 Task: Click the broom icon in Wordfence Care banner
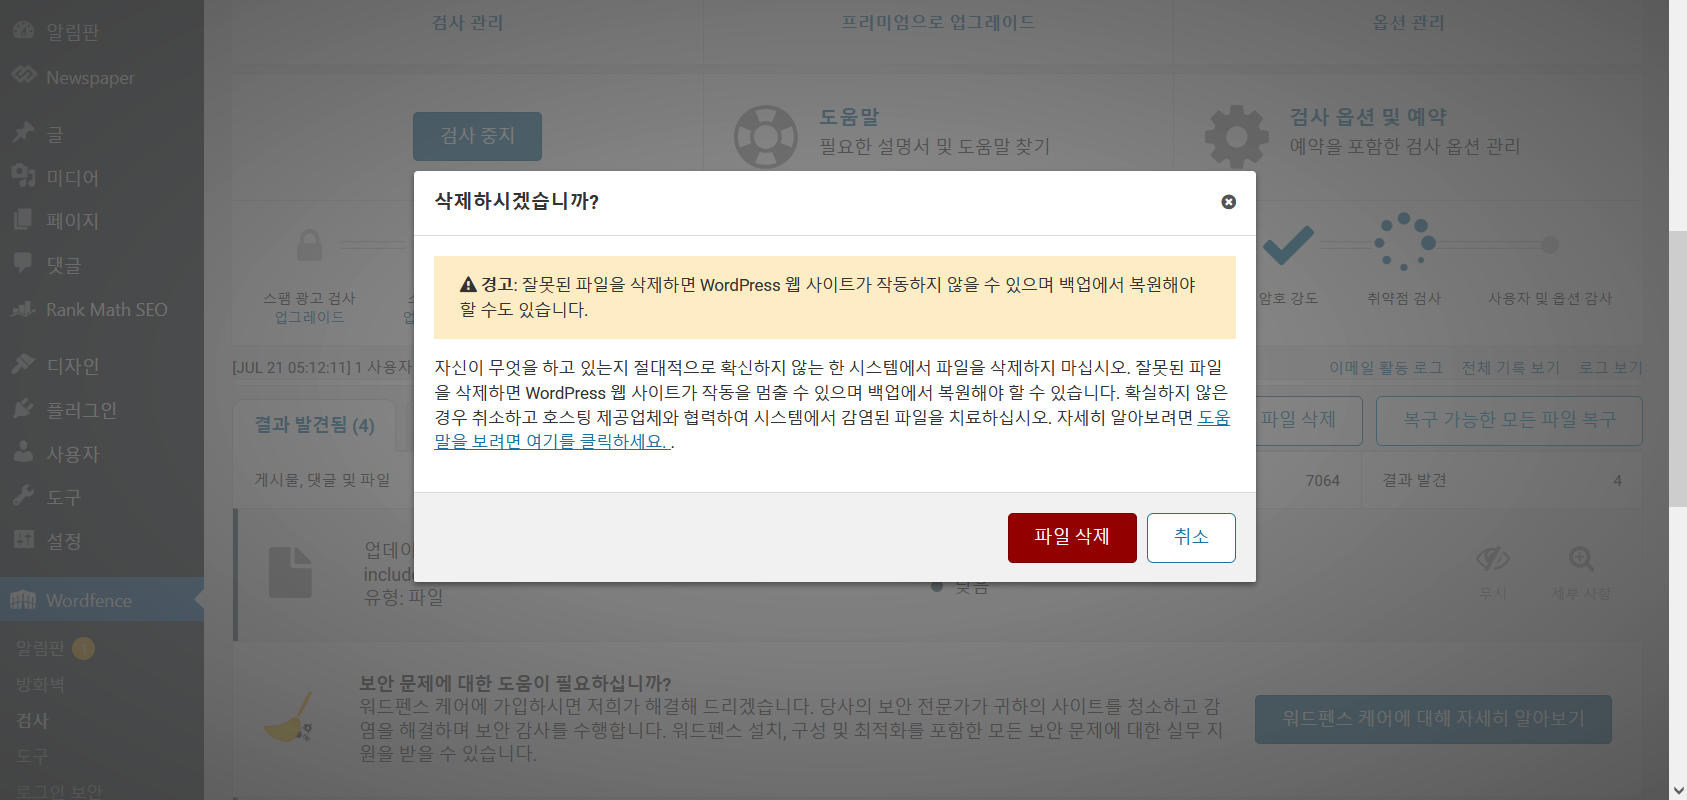(289, 717)
